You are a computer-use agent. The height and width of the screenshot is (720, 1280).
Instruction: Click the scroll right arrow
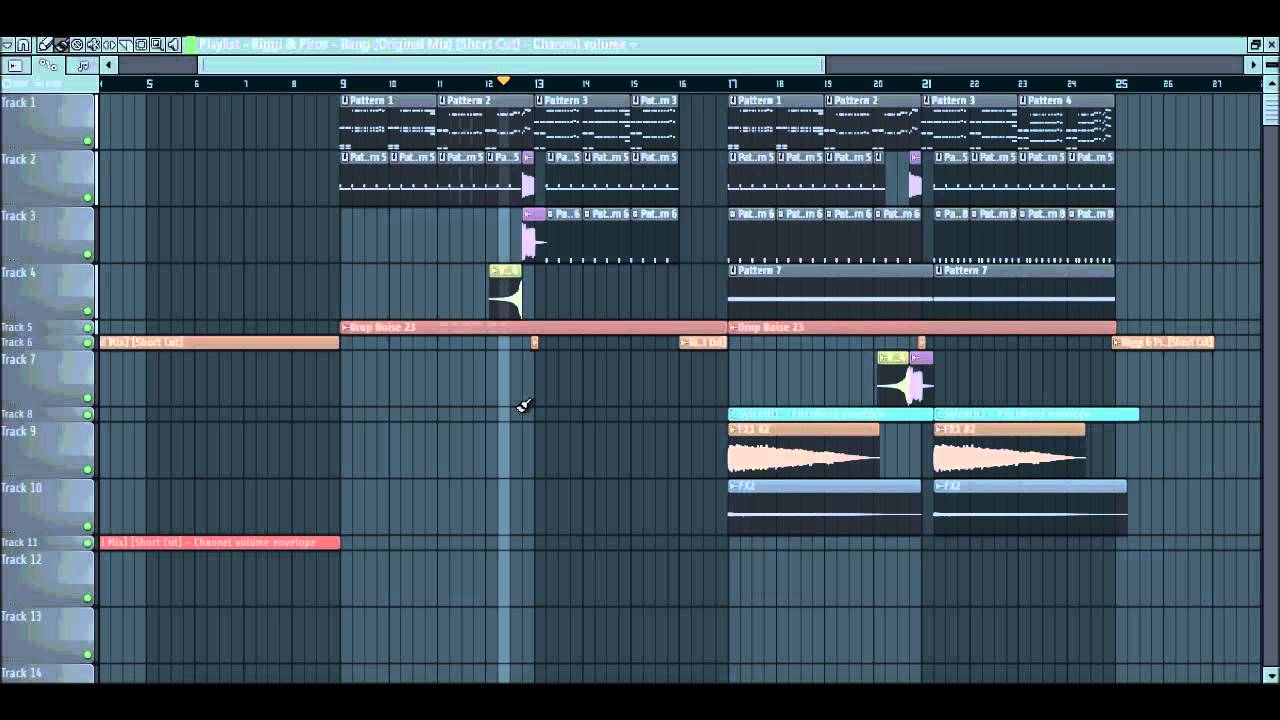click(1253, 65)
